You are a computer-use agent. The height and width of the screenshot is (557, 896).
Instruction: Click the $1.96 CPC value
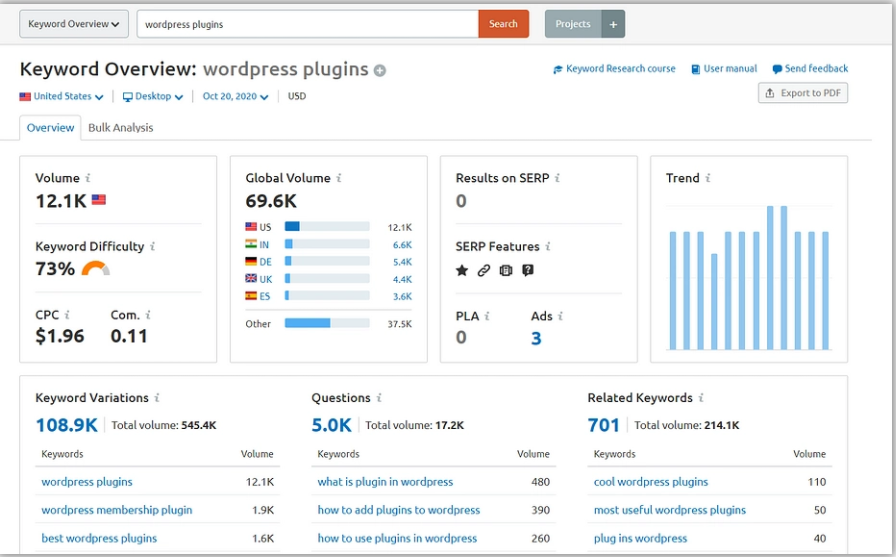pyautogui.click(x=60, y=336)
